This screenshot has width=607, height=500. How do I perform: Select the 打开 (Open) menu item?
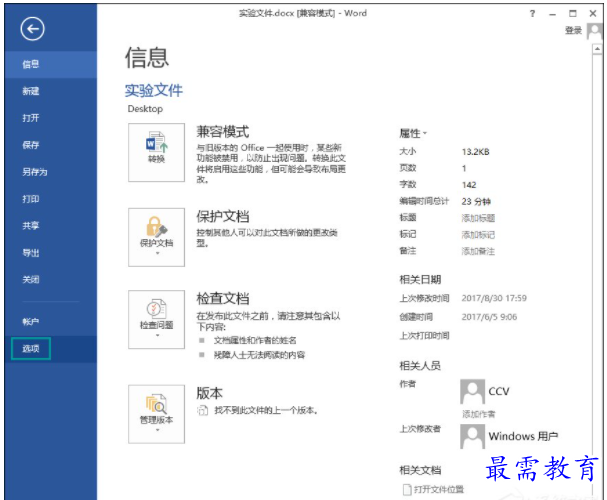[51, 118]
